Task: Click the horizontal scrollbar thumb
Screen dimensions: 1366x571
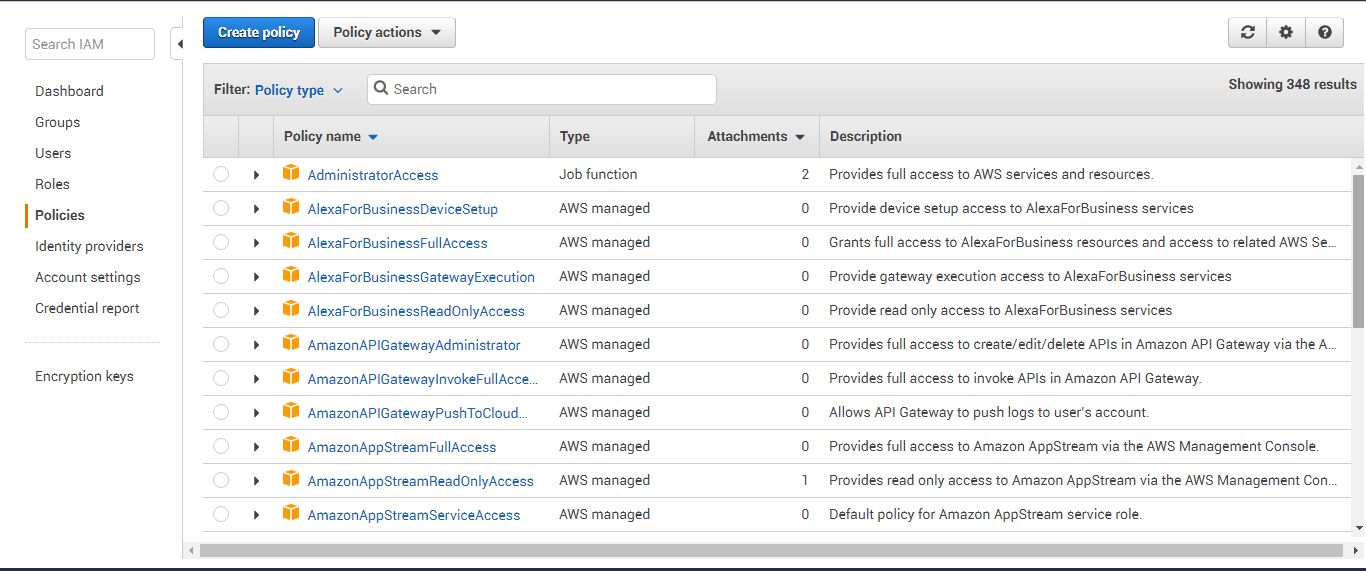Action: 771,550
